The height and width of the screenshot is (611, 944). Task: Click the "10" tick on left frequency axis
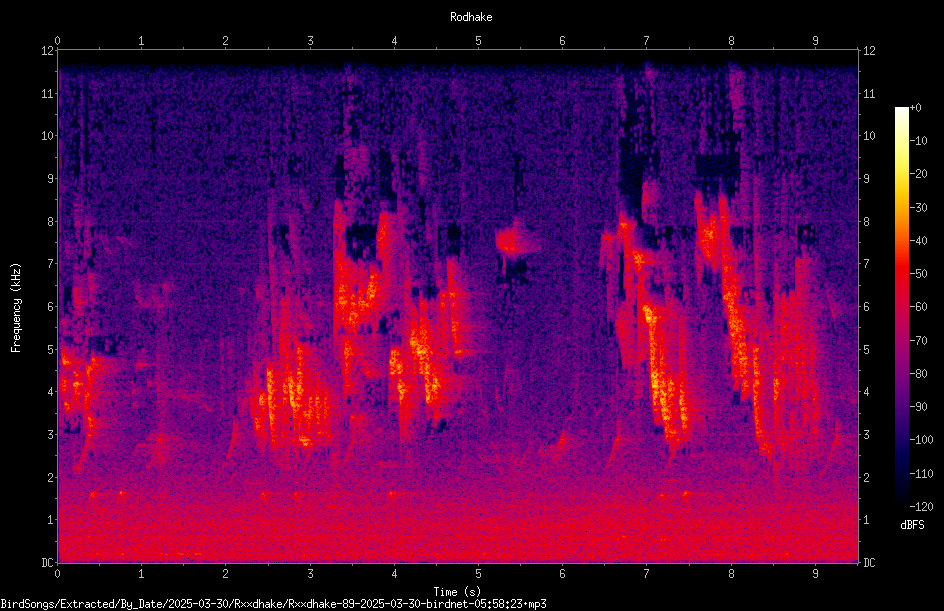[x=48, y=136]
